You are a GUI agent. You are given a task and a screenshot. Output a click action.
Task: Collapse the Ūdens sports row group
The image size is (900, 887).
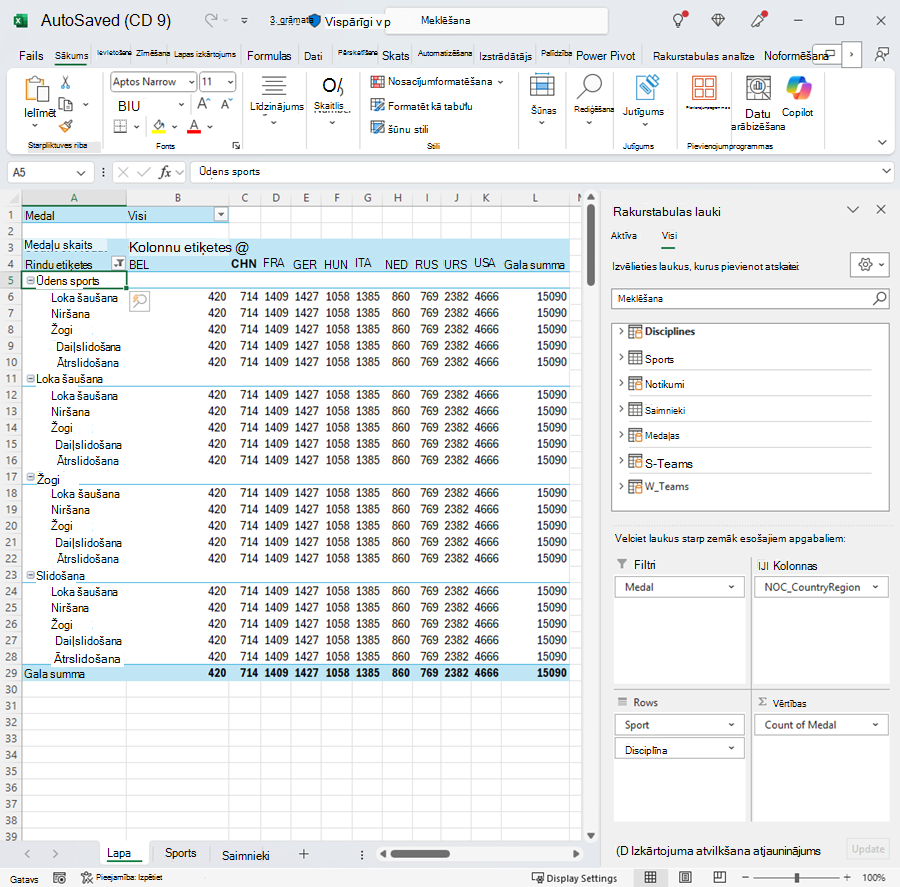(x=30, y=281)
